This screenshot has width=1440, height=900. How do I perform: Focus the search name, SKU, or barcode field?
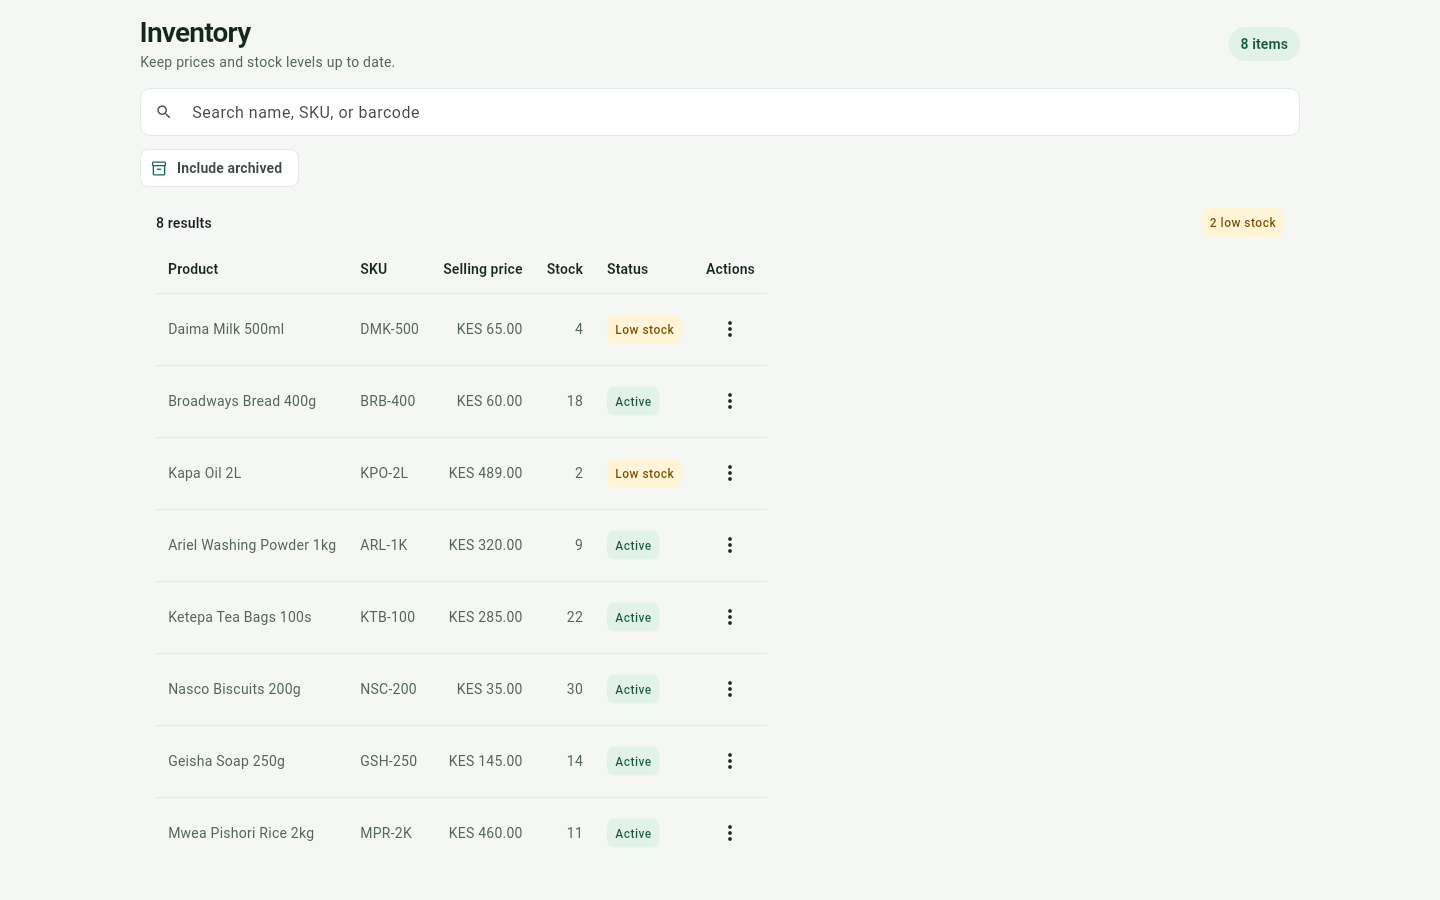point(720,112)
